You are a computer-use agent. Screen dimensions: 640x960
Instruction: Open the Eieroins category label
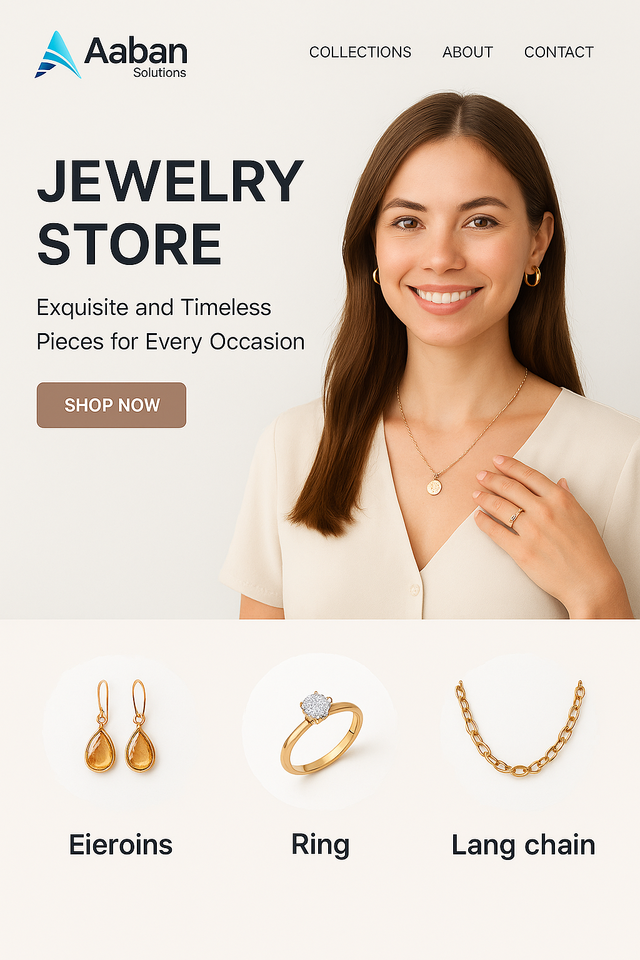pos(121,844)
